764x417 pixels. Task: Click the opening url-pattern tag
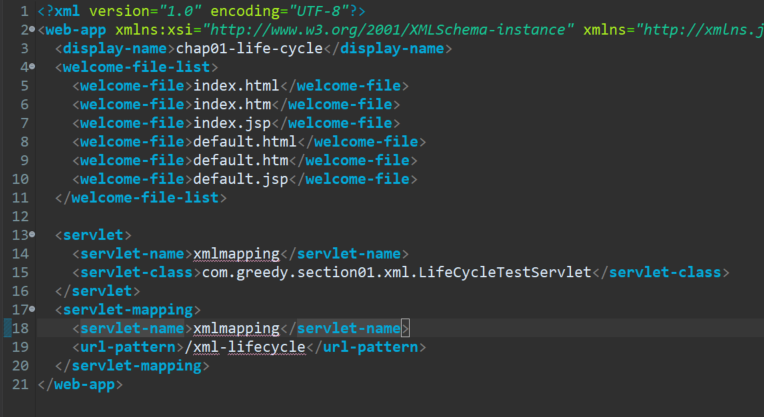coord(128,347)
